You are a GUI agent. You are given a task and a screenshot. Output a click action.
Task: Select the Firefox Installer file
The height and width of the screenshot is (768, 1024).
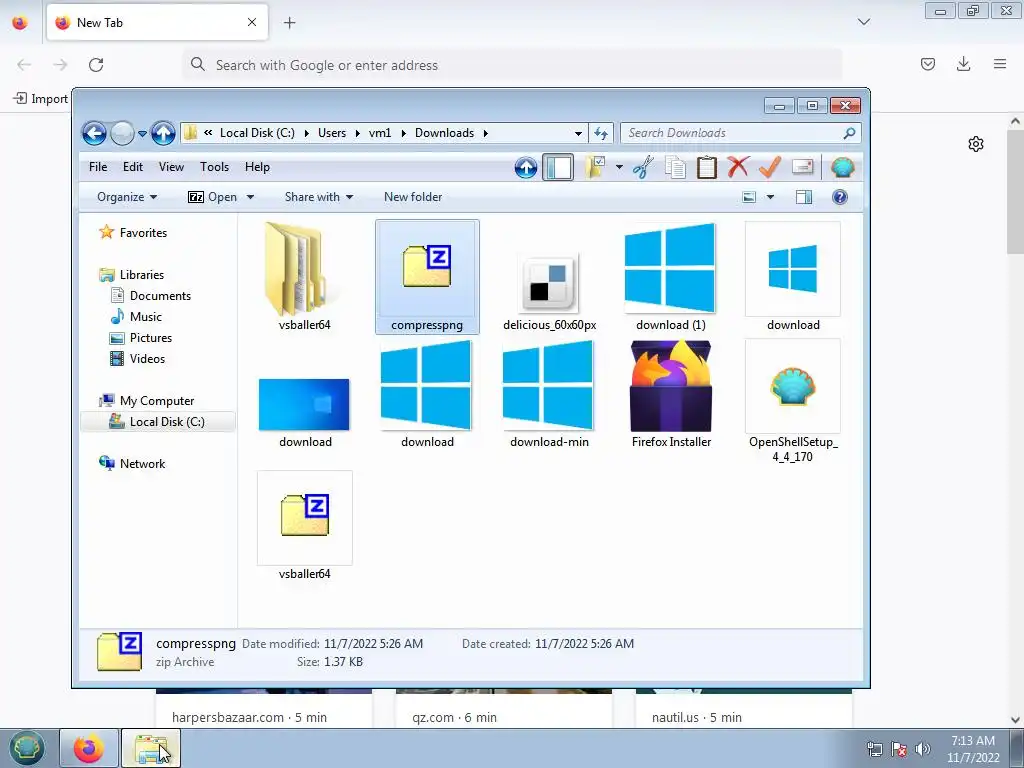[671, 394]
